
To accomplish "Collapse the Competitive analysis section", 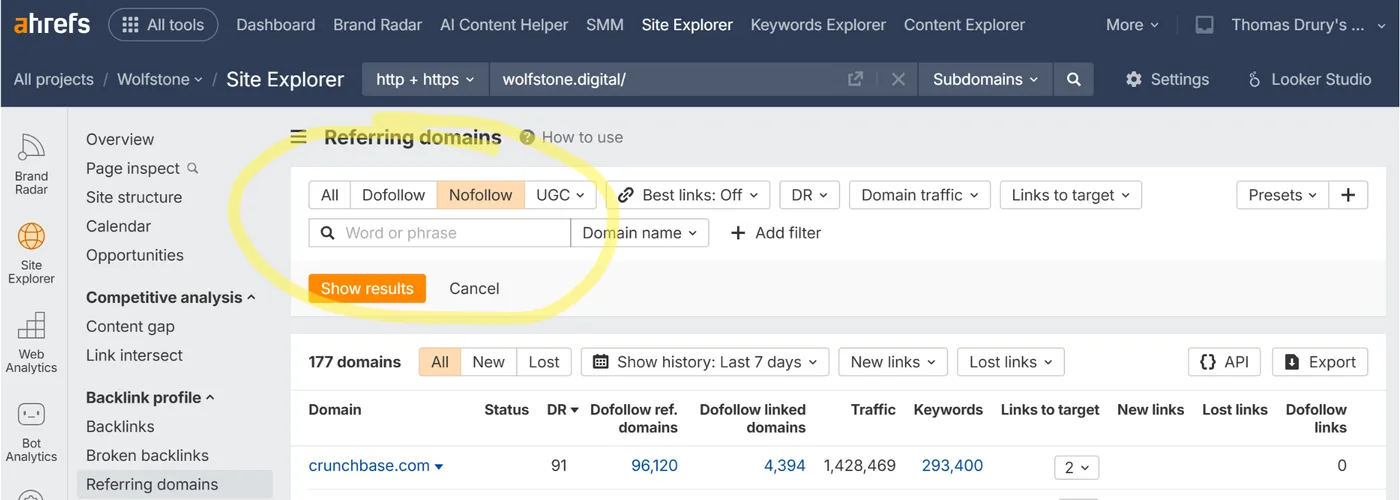I will pyautogui.click(x=170, y=297).
